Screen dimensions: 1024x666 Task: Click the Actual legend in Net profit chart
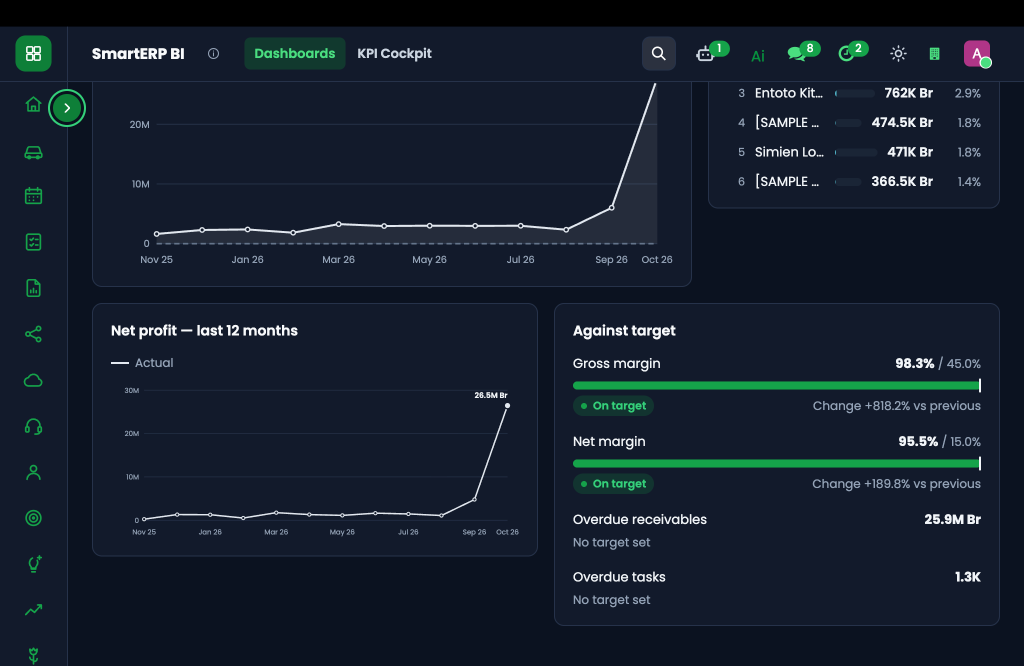[x=142, y=363]
